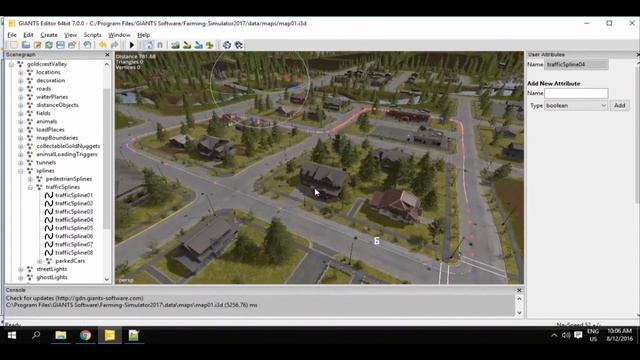Click the first blue globe toolbar icon
This screenshot has width=640, height=360.
pos(227,45)
